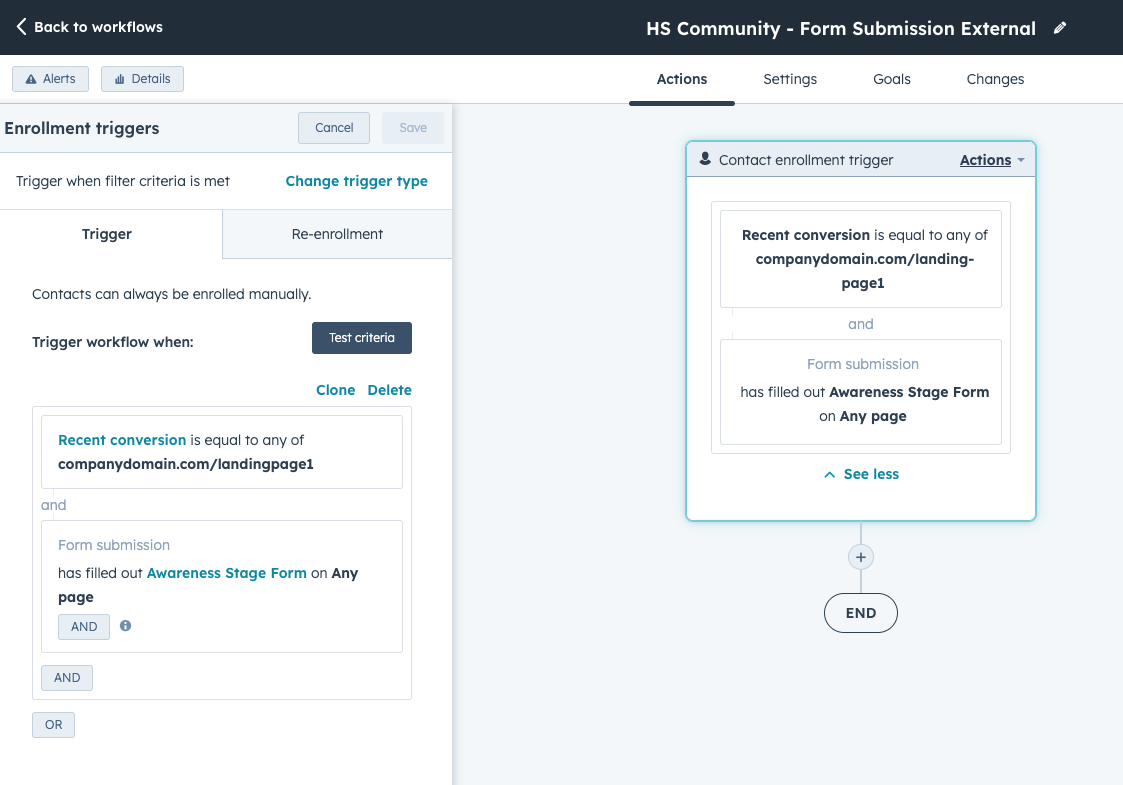1123x785 pixels.
Task: Click Clone to duplicate the filter group
Action: point(336,389)
